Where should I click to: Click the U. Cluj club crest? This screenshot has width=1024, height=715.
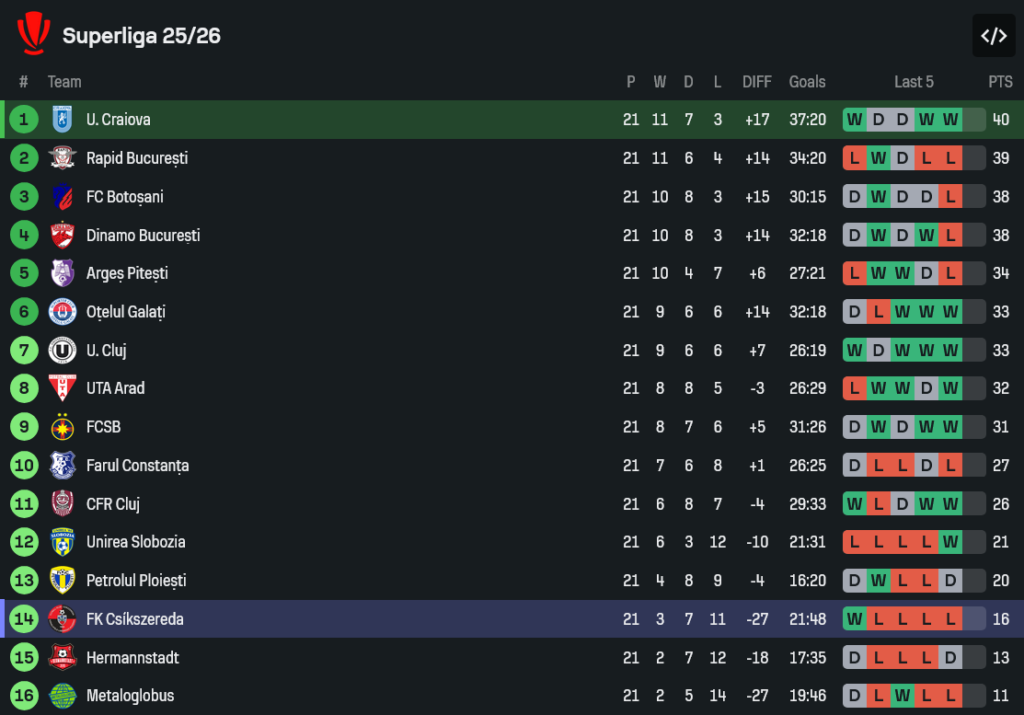click(62, 351)
